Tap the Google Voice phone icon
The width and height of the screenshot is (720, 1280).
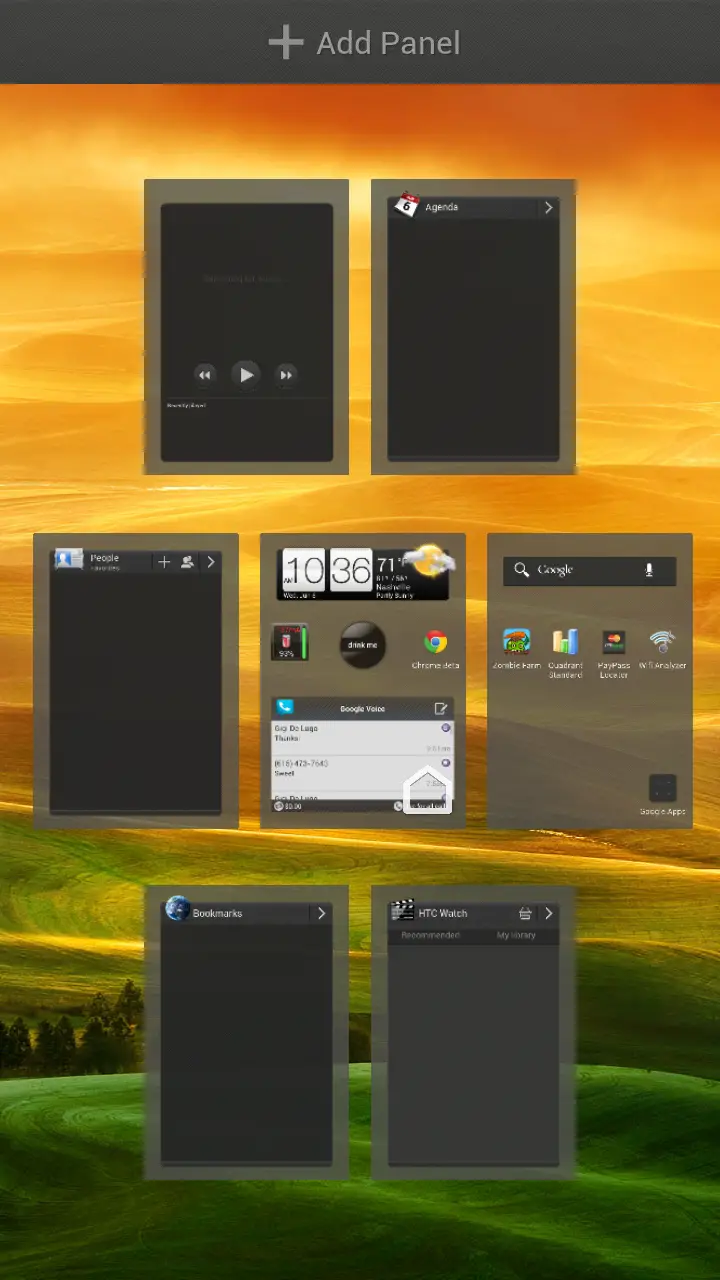(285, 707)
